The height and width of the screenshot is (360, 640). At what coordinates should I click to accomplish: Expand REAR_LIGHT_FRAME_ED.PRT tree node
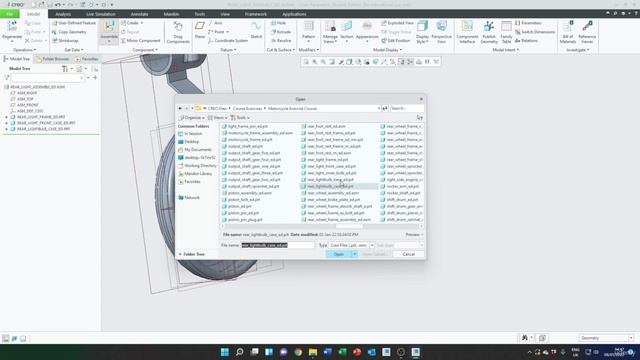tap(7, 117)
